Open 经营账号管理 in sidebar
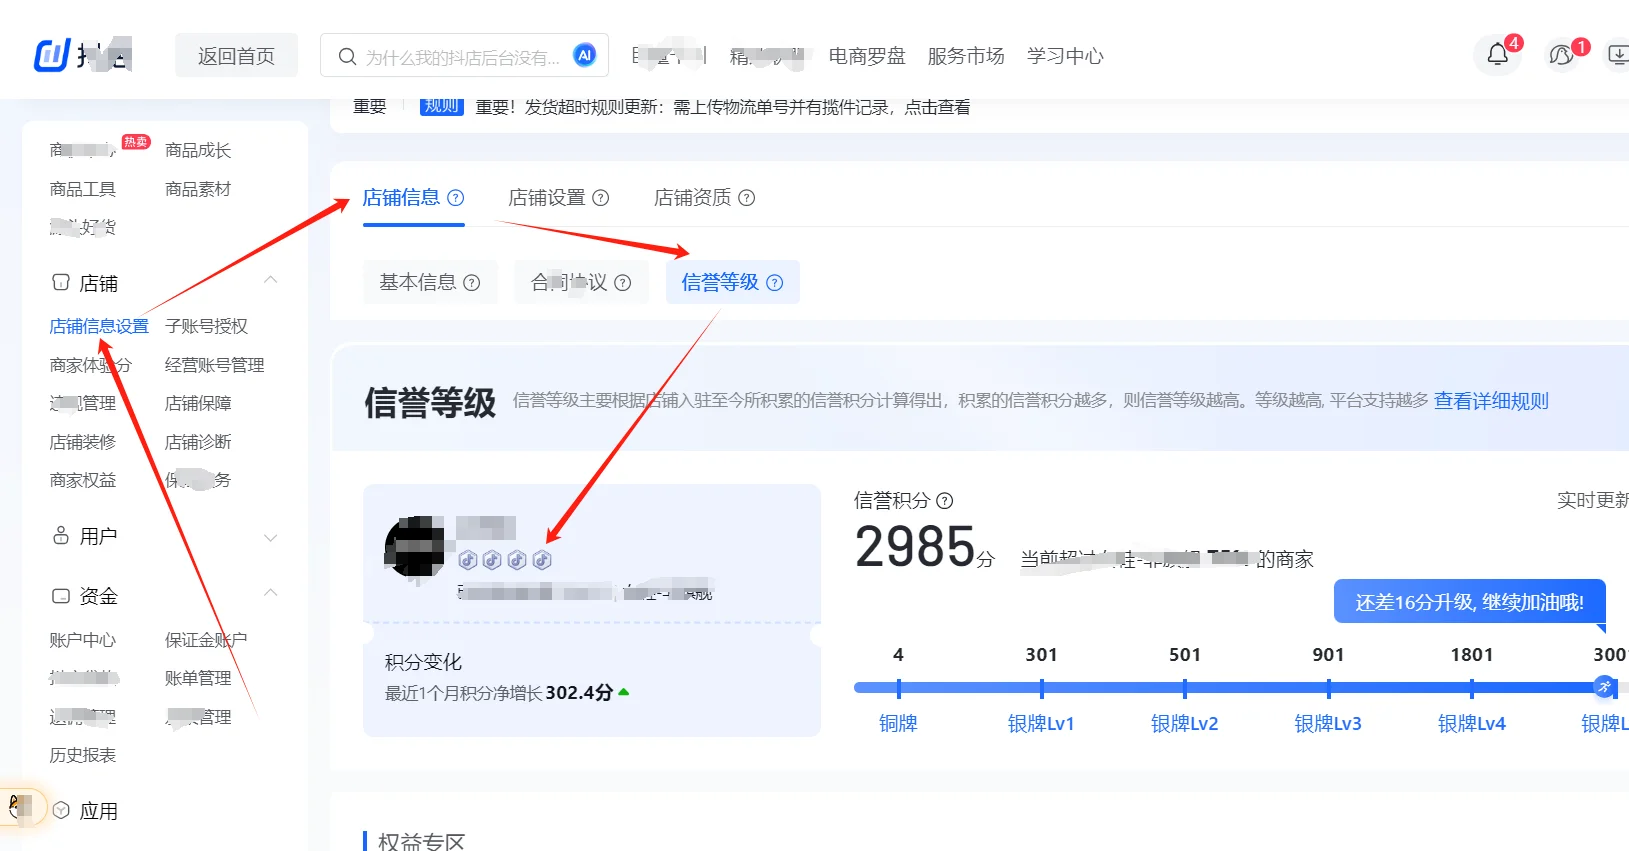1629x851 pixels. click(x=214, y=365)
